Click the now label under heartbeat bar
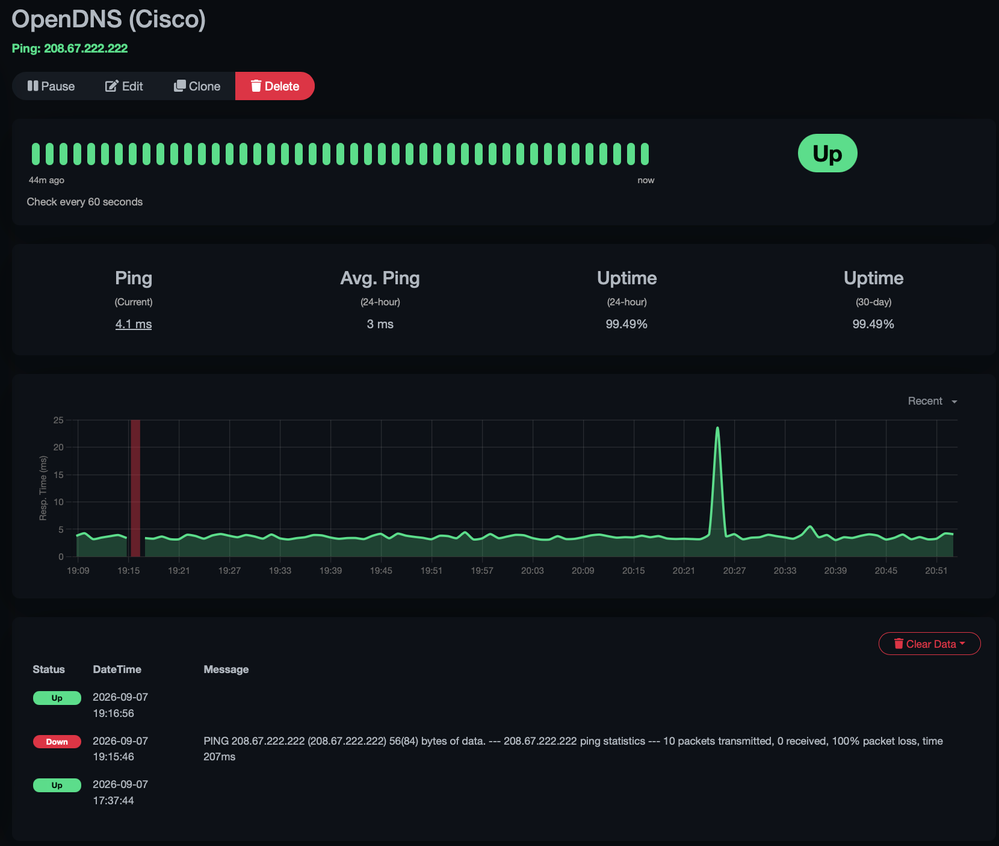This screenshot has height=846, width=999. click(x=645, y=180)
